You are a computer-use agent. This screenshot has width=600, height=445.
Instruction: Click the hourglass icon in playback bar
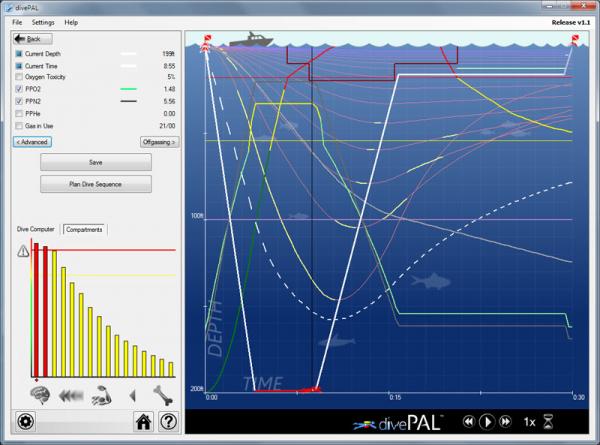click(x=549, y=422)
